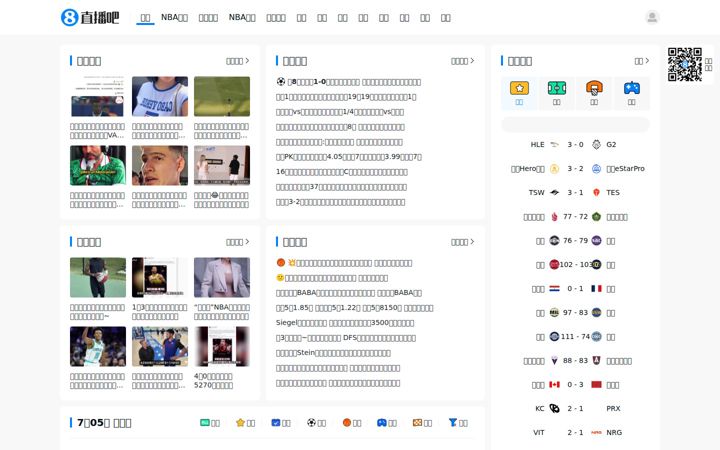Click the 97 - 83 score

(x=575, y=312)
